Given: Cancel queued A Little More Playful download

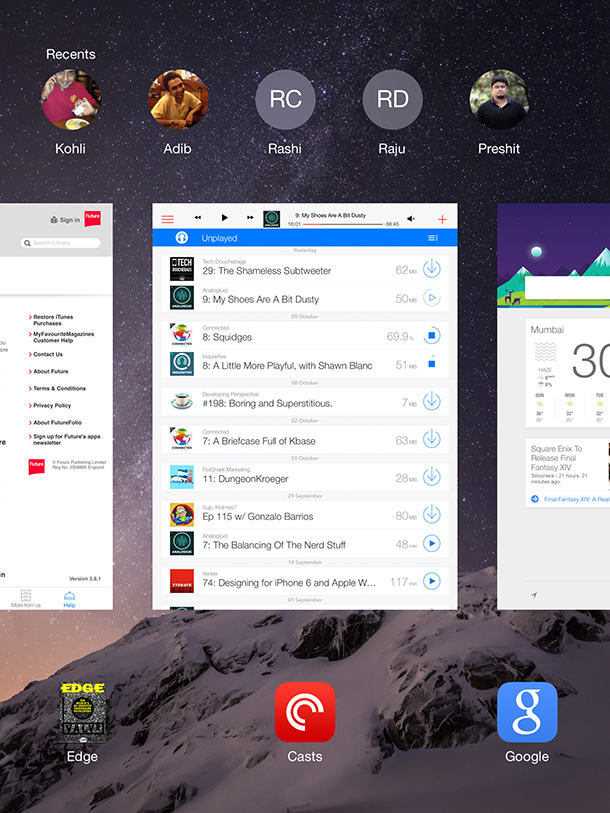Looking at the screenshot, I should click(x=432, y=364).
